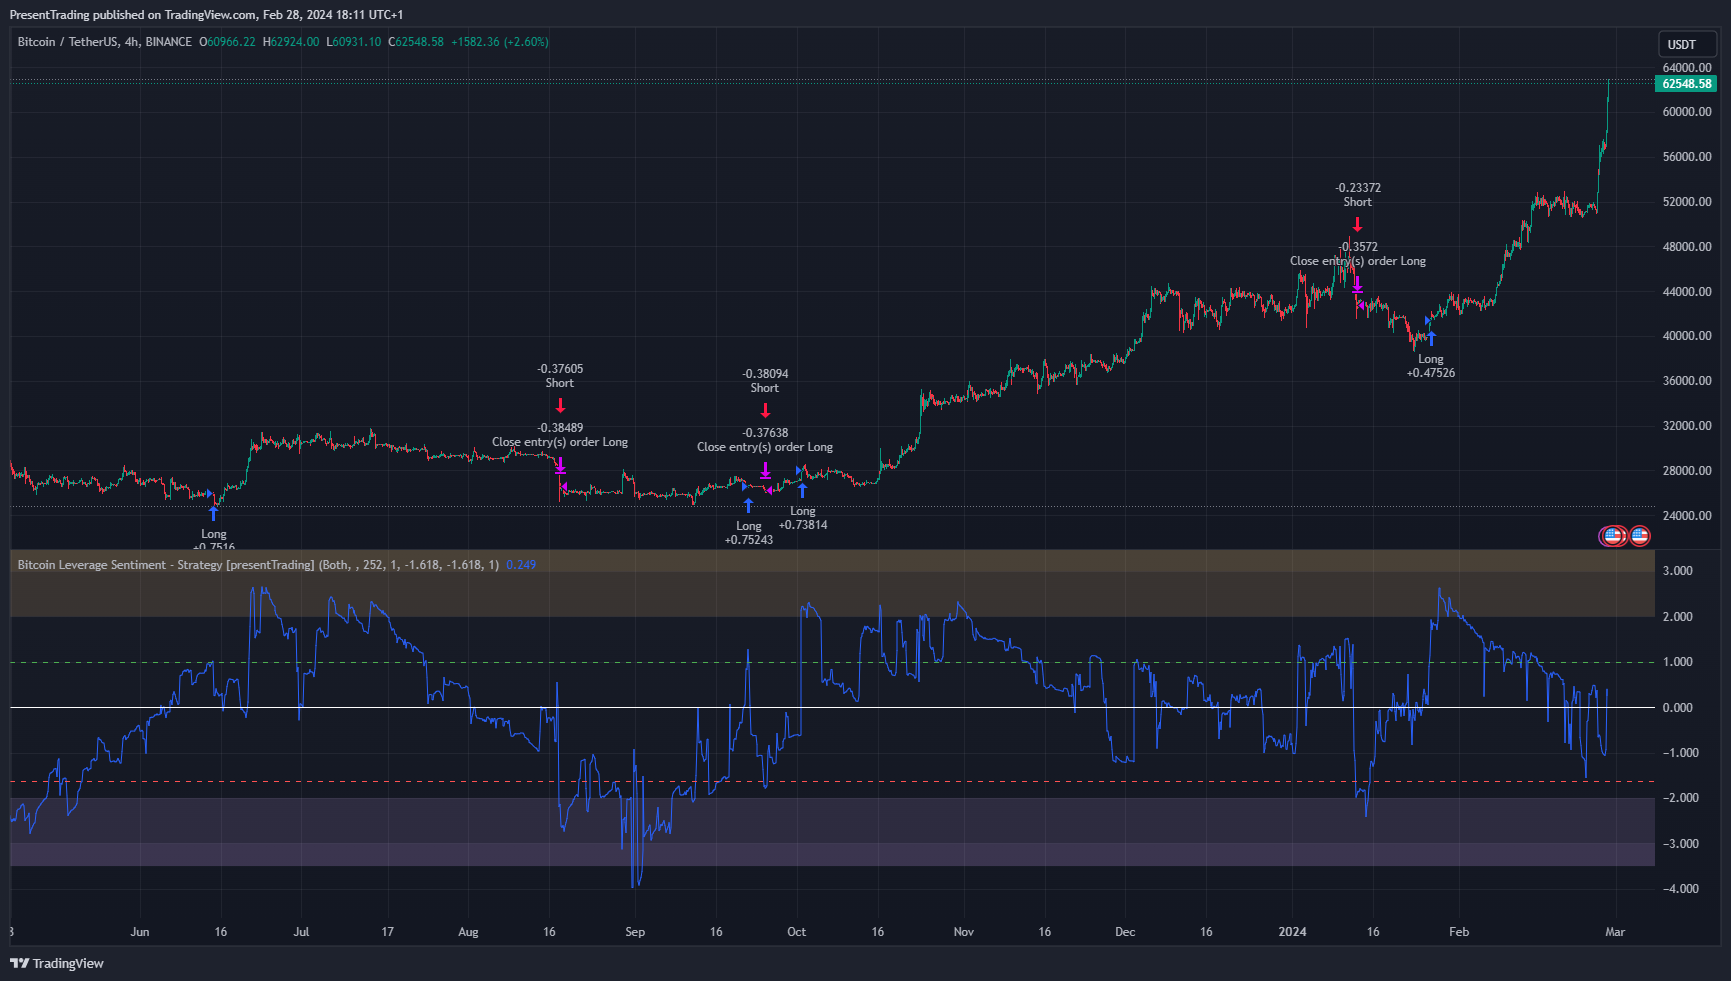
Task: Click the 0.000 indicator axis label
Action: [1678, 708]
